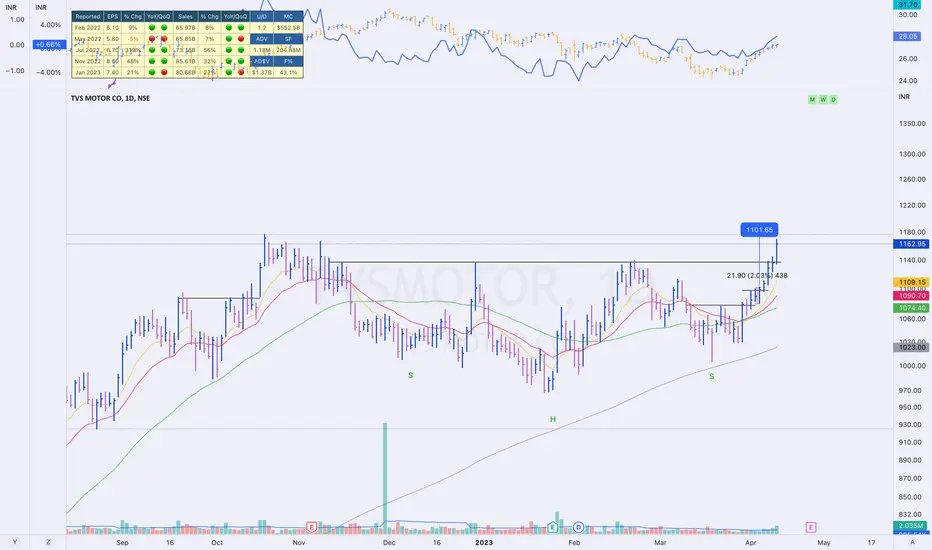932x550 pixels.
Task: Open the green earnings E marker before Feb
Action: coord(553,527)
